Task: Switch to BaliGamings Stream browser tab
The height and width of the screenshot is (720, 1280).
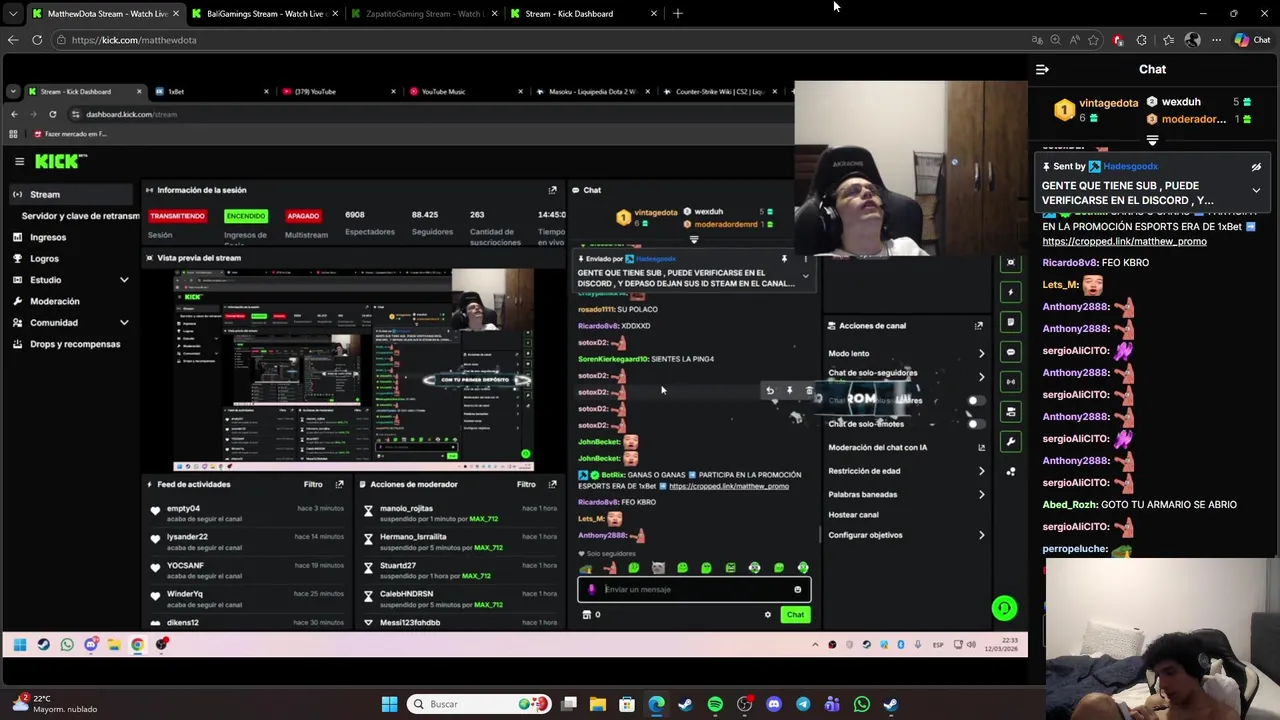Action: (x=265, y=14)
